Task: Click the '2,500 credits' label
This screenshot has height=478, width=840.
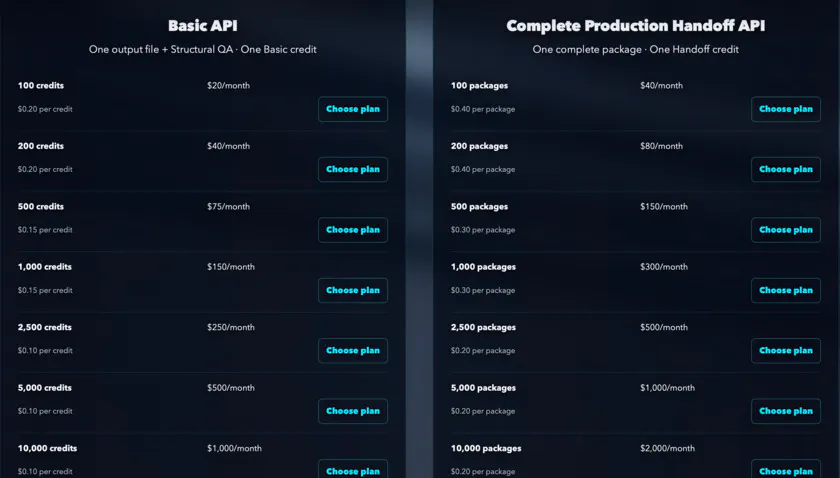Action: [x=44, y=327]
